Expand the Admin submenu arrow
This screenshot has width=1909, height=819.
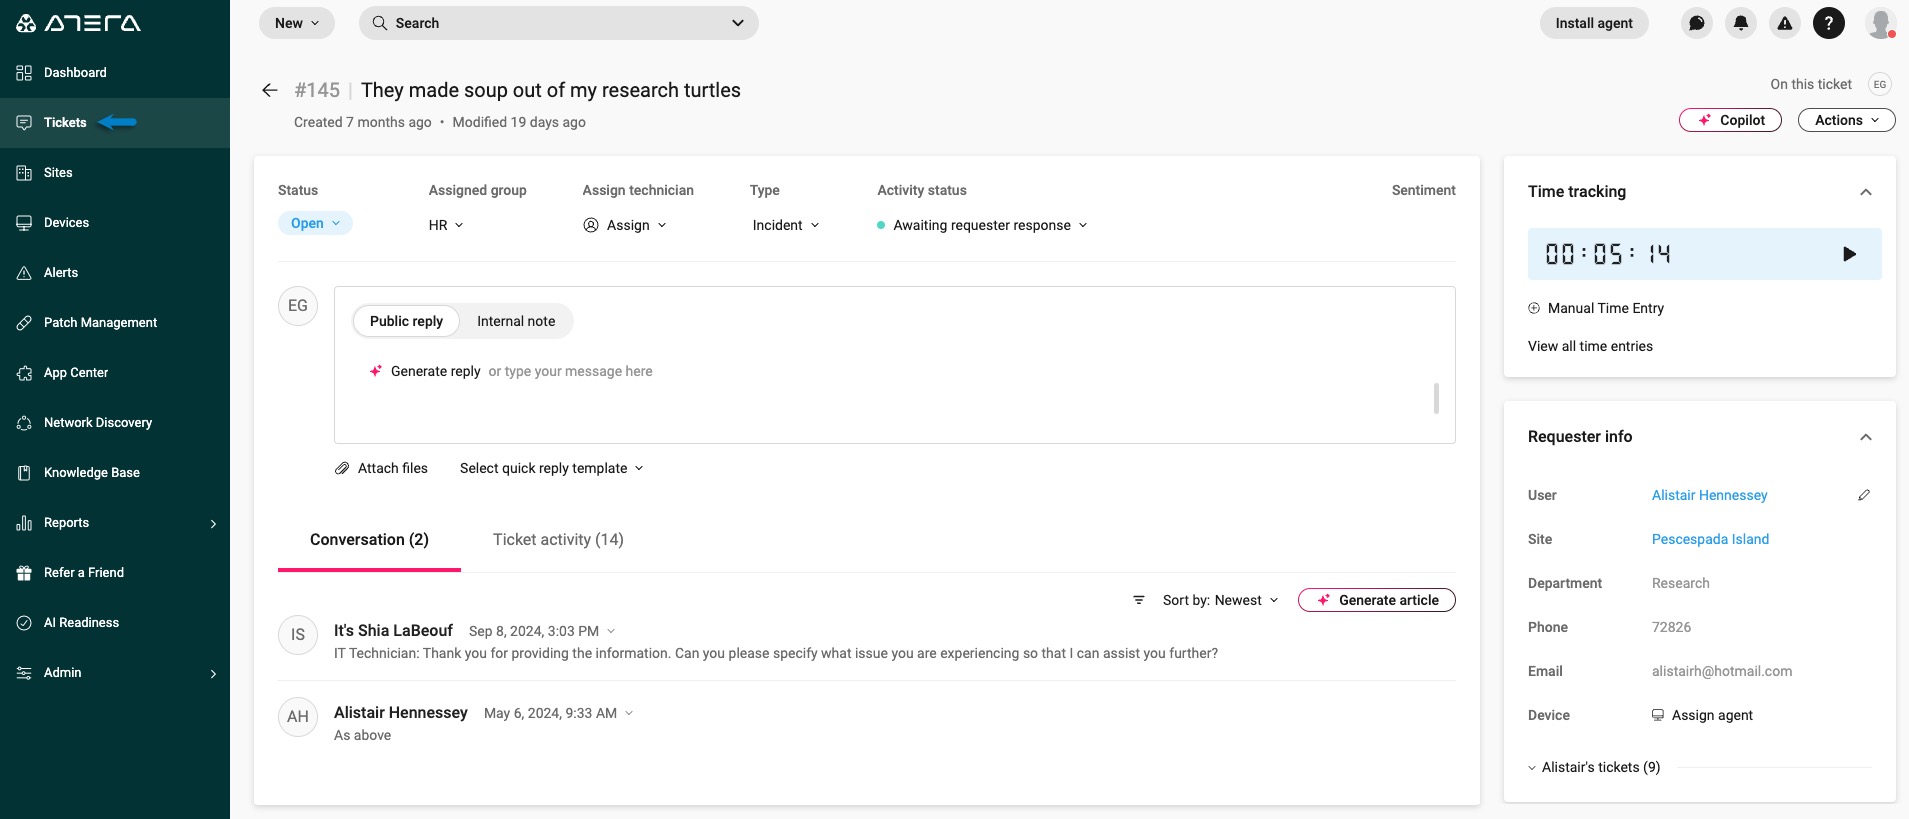[213, 673]
